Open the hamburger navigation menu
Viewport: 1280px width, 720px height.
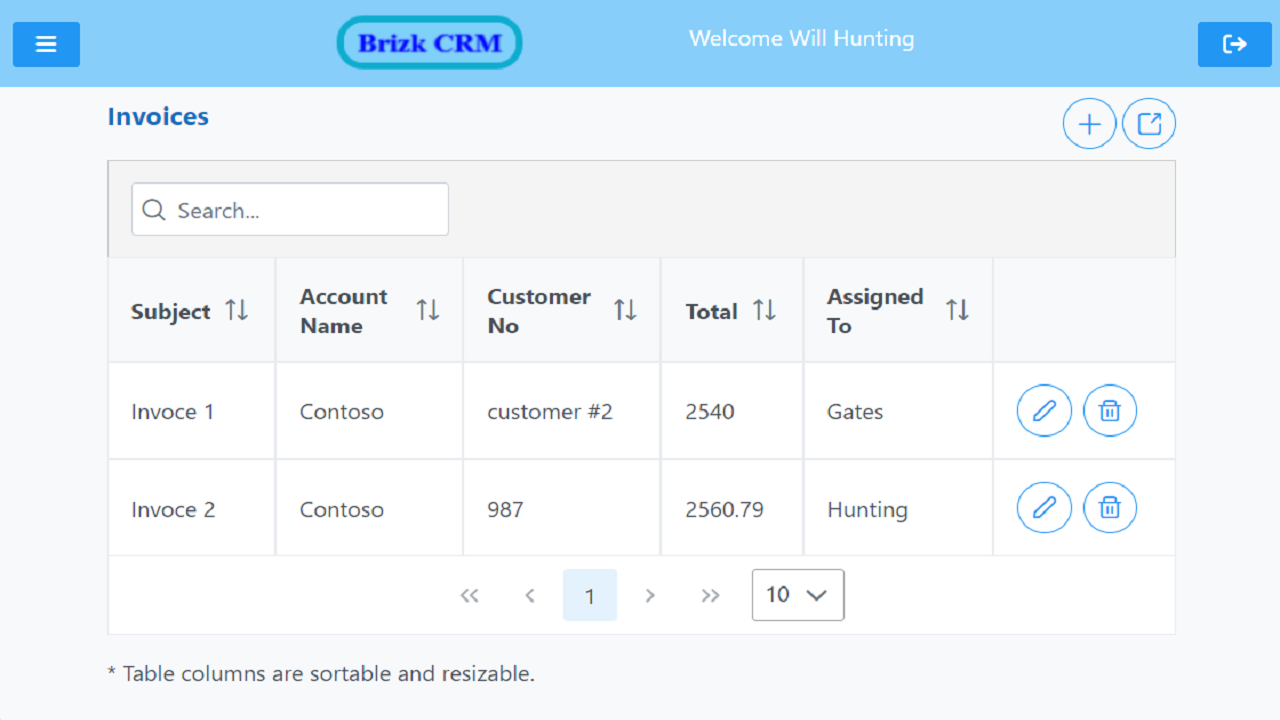click(x=45, y=44)
